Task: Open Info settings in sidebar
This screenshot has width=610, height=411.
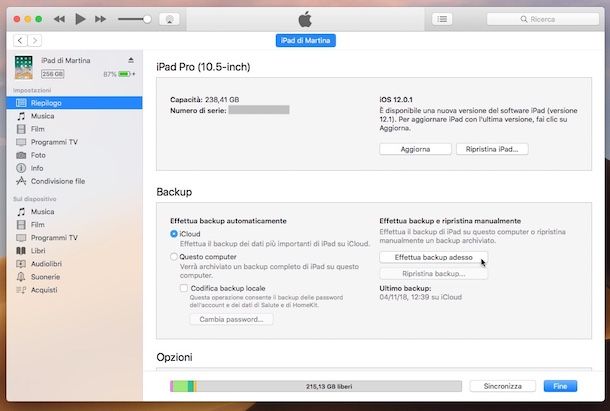Action: click(75, 168)
